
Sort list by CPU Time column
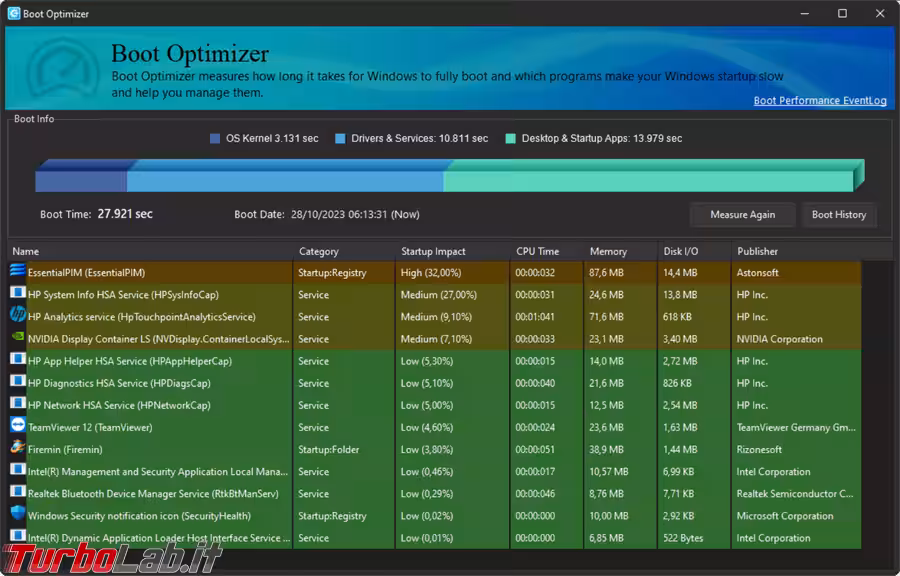pos(537,252)
